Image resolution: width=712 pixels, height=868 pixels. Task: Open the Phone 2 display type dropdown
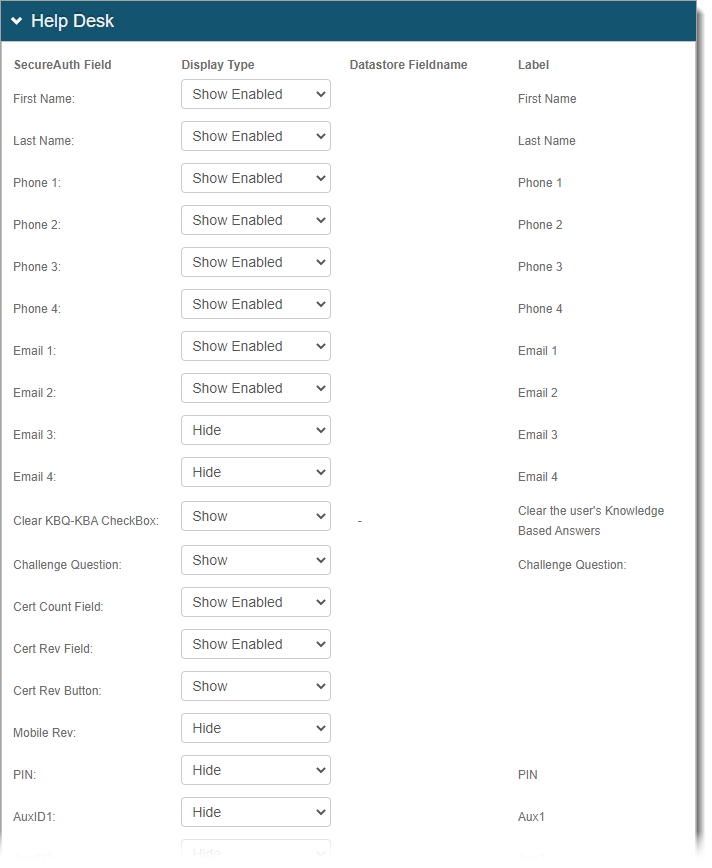(x=255, y=219)
